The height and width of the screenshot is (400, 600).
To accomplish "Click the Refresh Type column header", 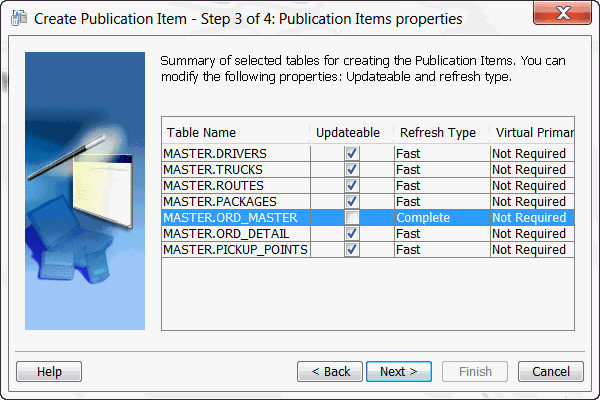I will (442, 132).
